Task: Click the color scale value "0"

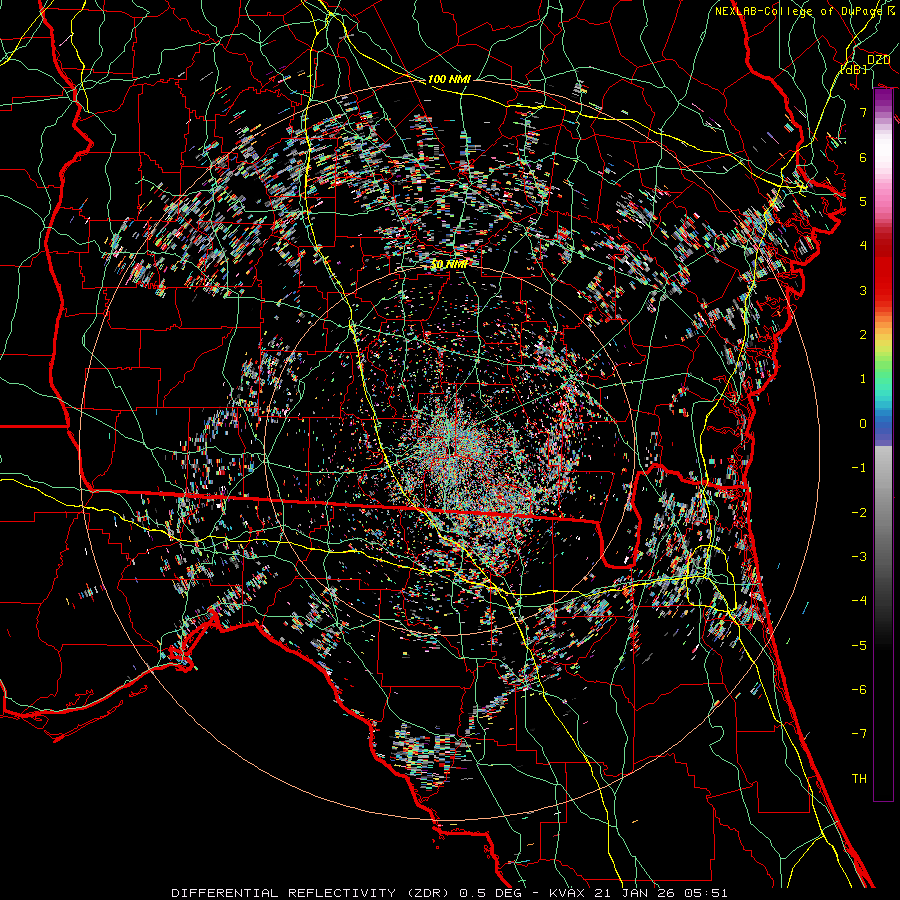Action: tap(863, 424)
